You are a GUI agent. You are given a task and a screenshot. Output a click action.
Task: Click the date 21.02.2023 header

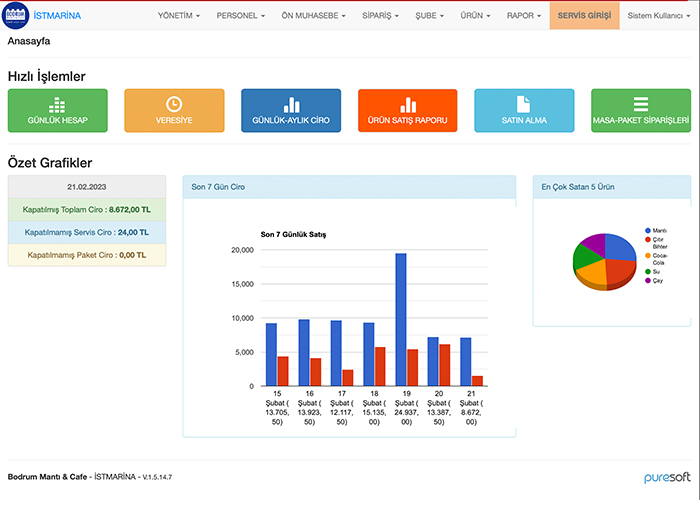[87, 187]
